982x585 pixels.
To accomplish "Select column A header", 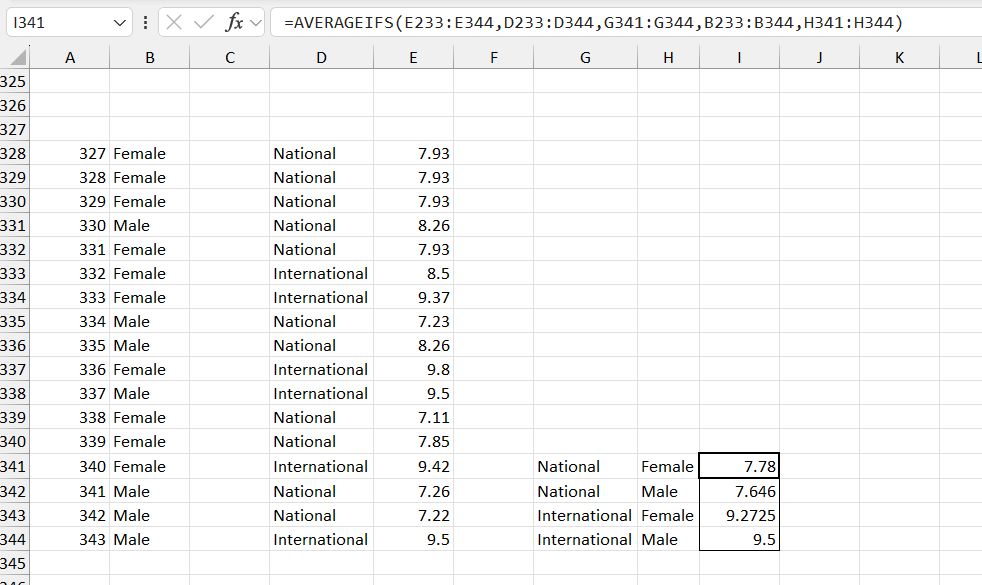I will [x=70, y=58].
